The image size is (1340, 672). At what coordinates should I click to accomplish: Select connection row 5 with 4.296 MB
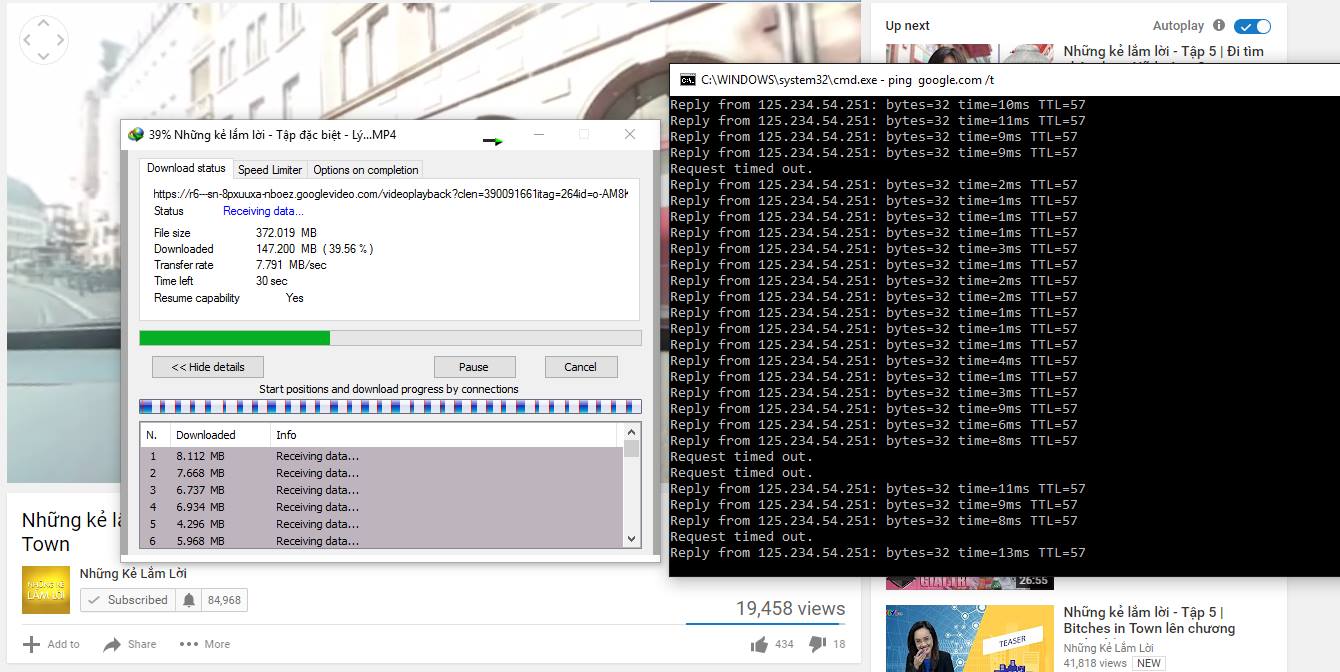382,524
